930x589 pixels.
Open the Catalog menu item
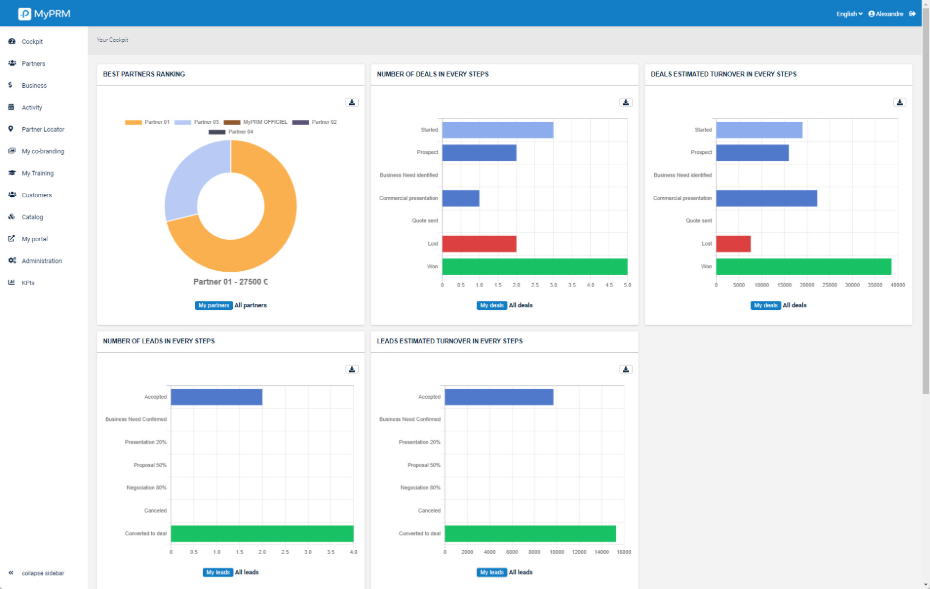(x=33, y=217)
